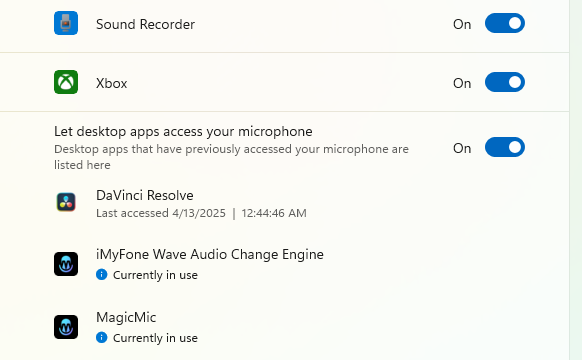Viewport: 582px width, 360px height.
Task: Select the Sound Recorder label
Action: 145,24
